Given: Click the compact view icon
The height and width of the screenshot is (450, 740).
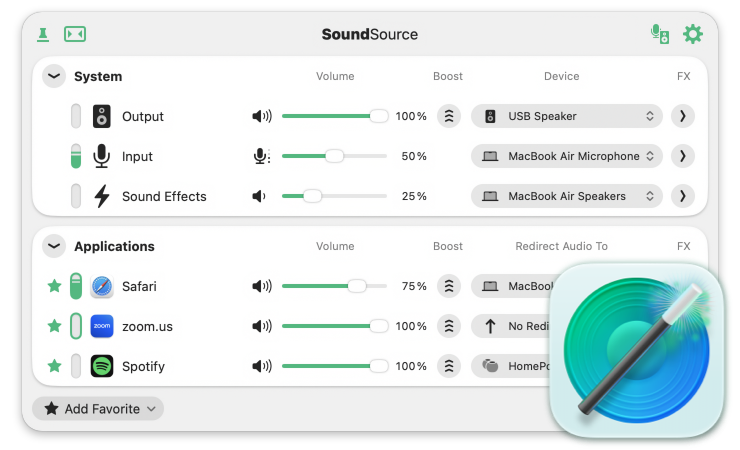Looking at the screenshot, I should [75, 34].
